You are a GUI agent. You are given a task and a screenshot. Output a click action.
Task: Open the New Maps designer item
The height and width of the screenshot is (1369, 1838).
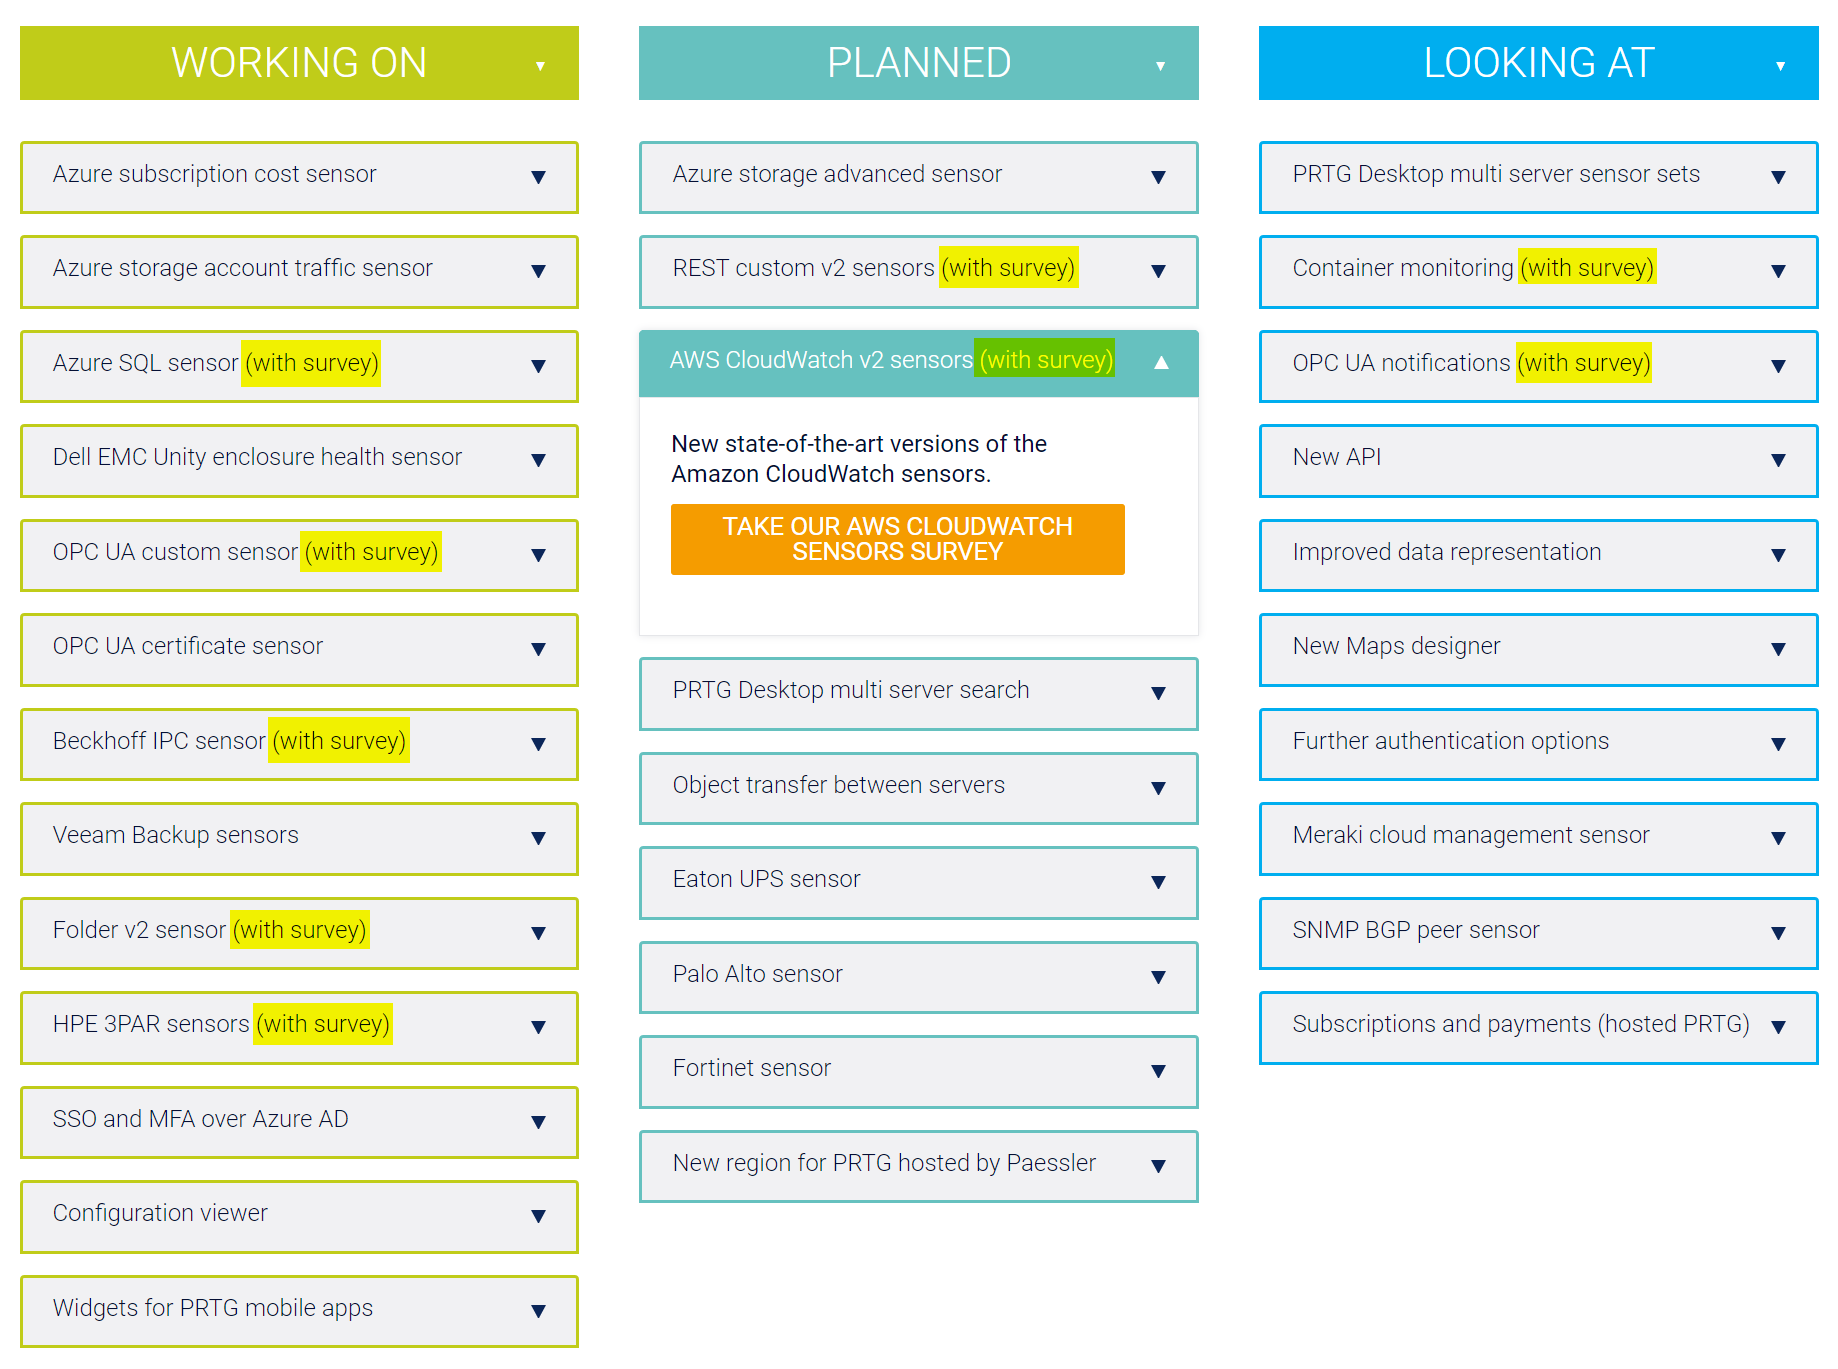[1778, 650]
